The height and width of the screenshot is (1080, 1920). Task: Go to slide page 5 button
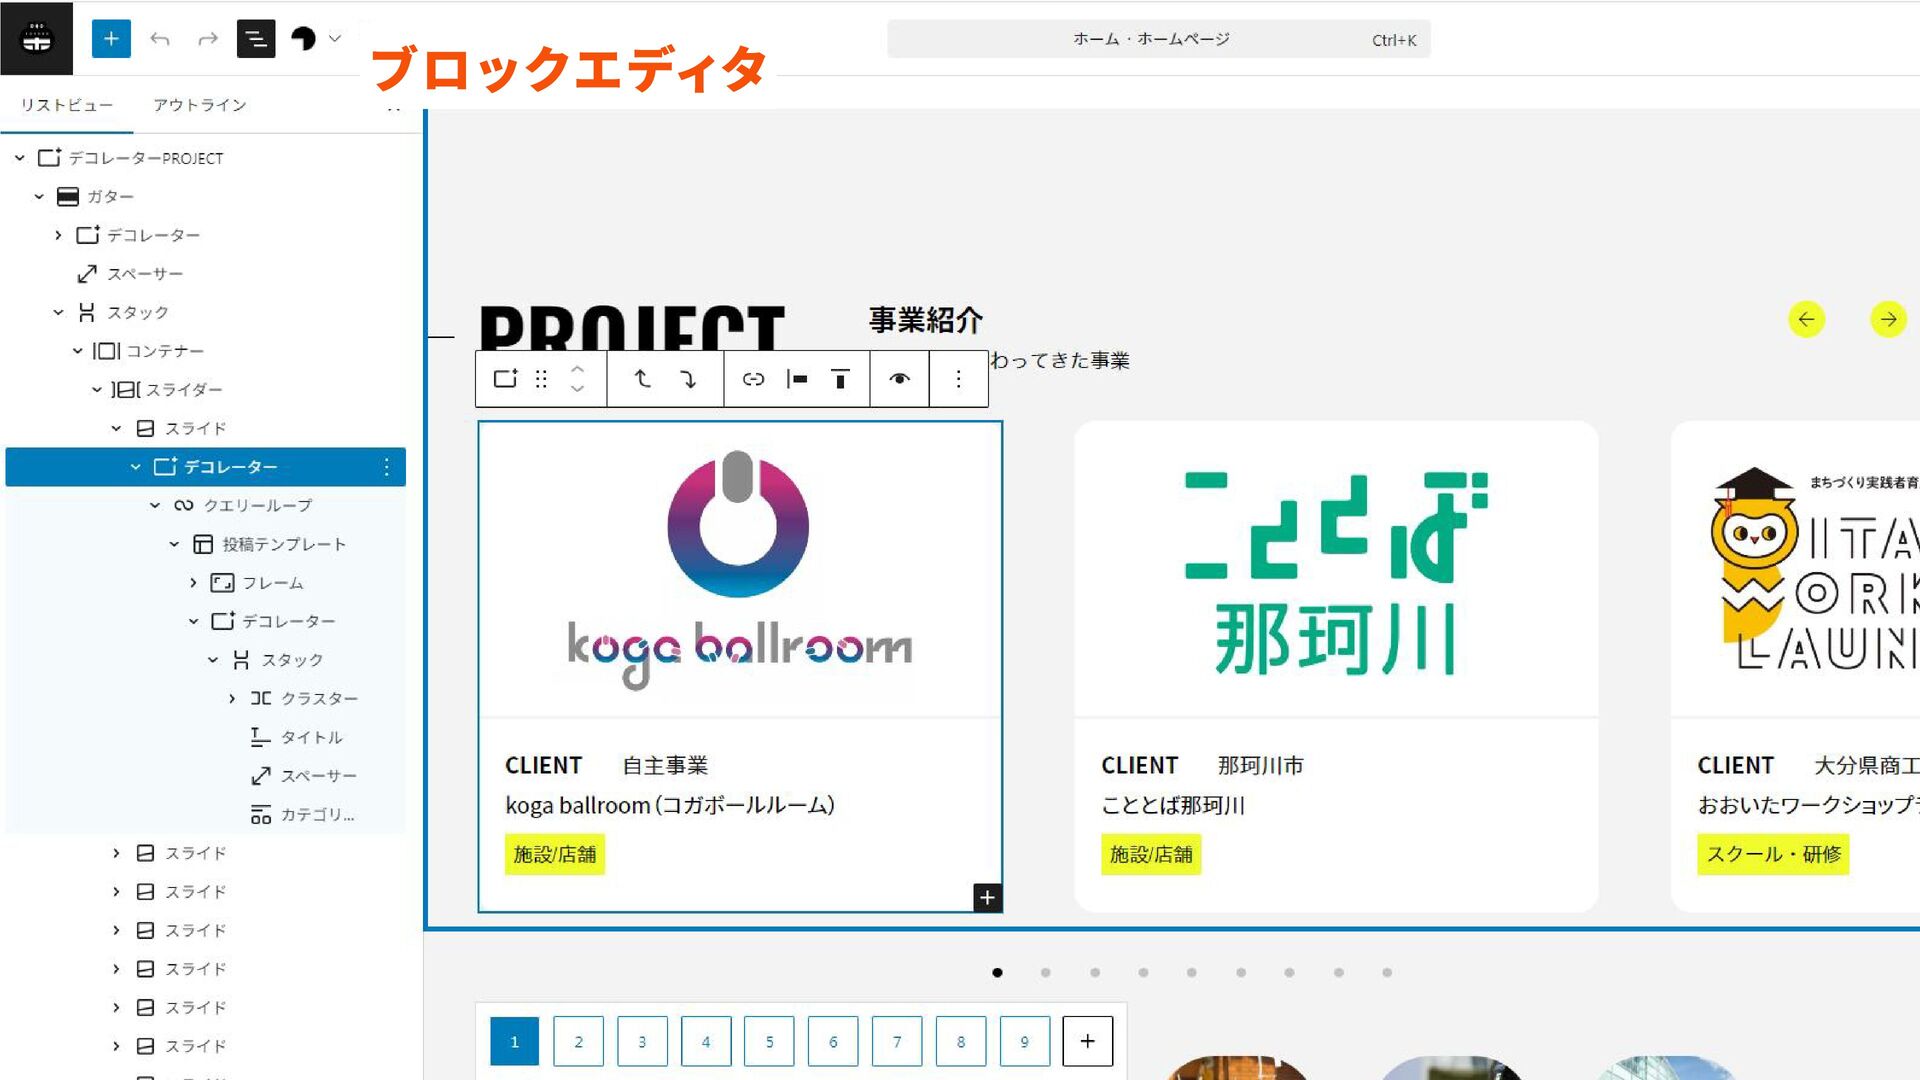tap(769, 1041)
